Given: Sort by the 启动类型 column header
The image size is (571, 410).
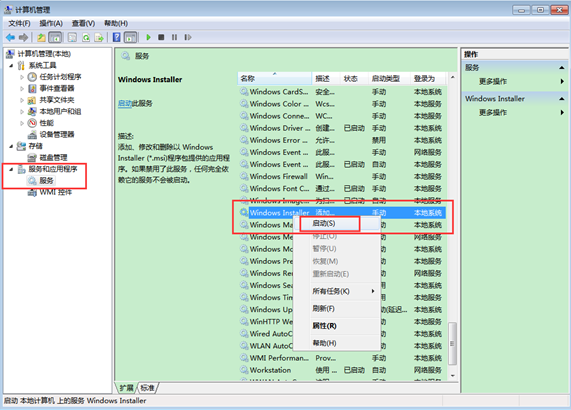Looking at the screenshot, I should 389,79.
